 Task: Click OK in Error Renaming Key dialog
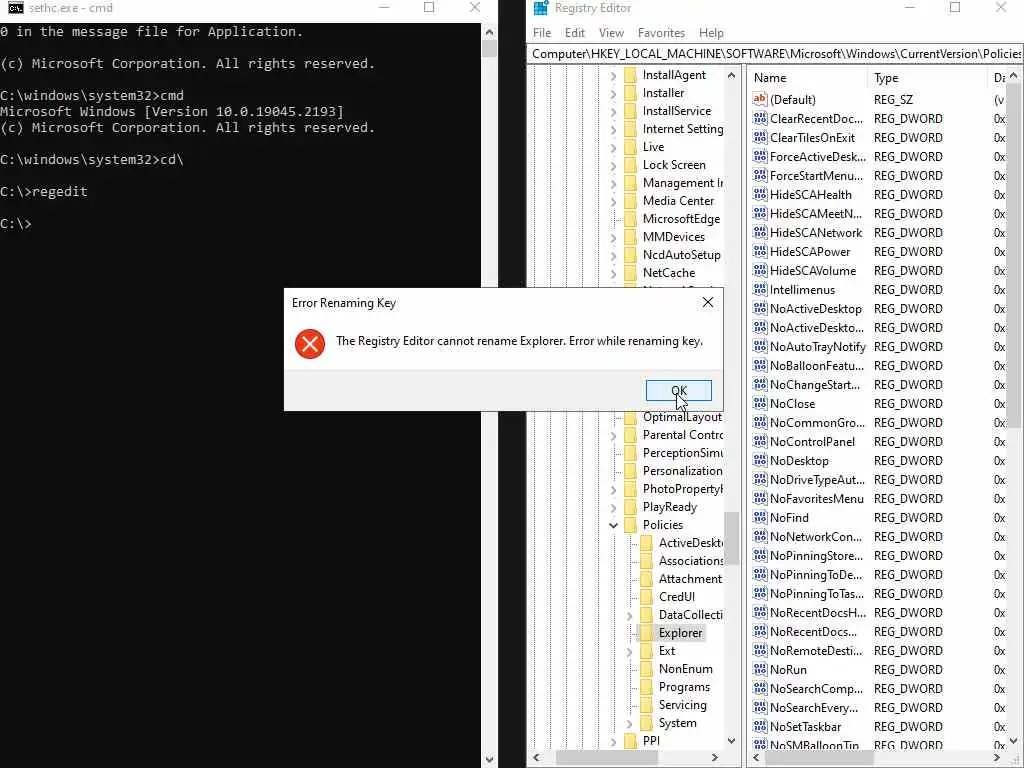(679, 391)
